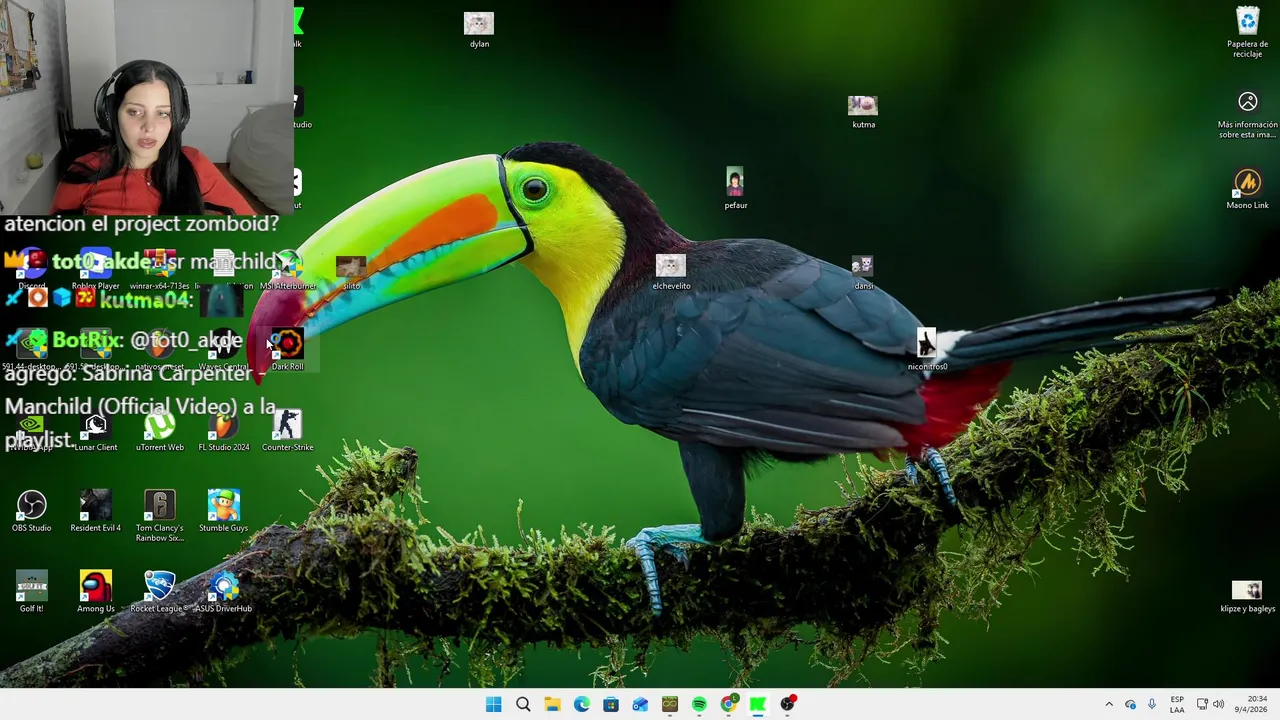Open the pefaur desktop file
The image size is (1280, 720).
point(735,189)
